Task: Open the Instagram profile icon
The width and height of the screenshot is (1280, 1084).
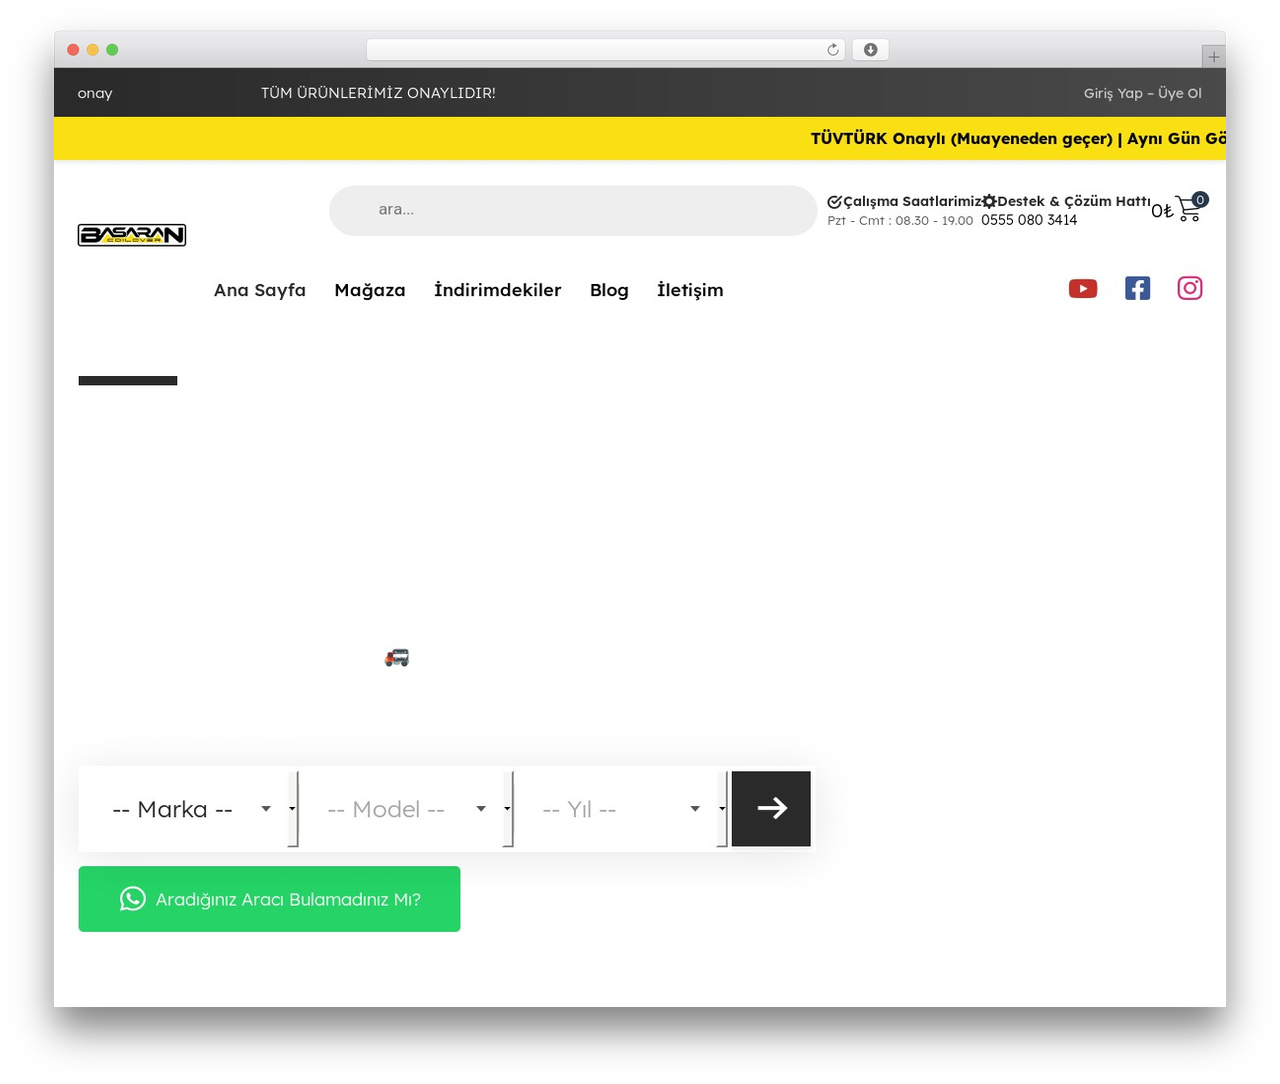Action: (1190, 288)
